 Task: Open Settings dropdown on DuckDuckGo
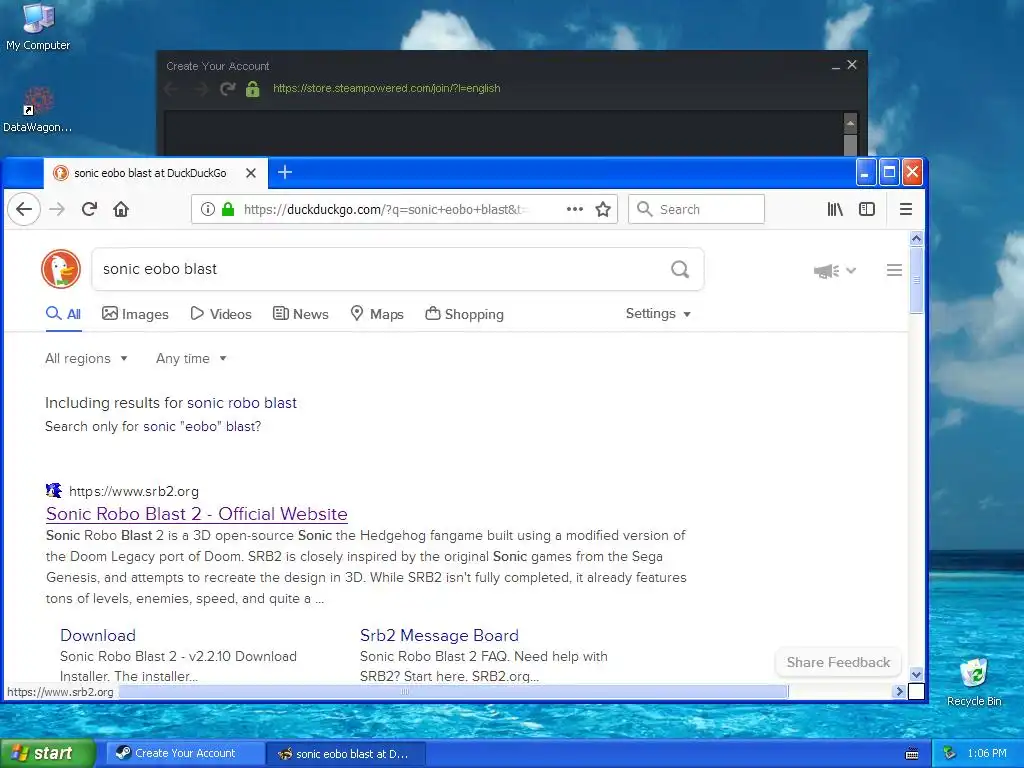[658, 313]
